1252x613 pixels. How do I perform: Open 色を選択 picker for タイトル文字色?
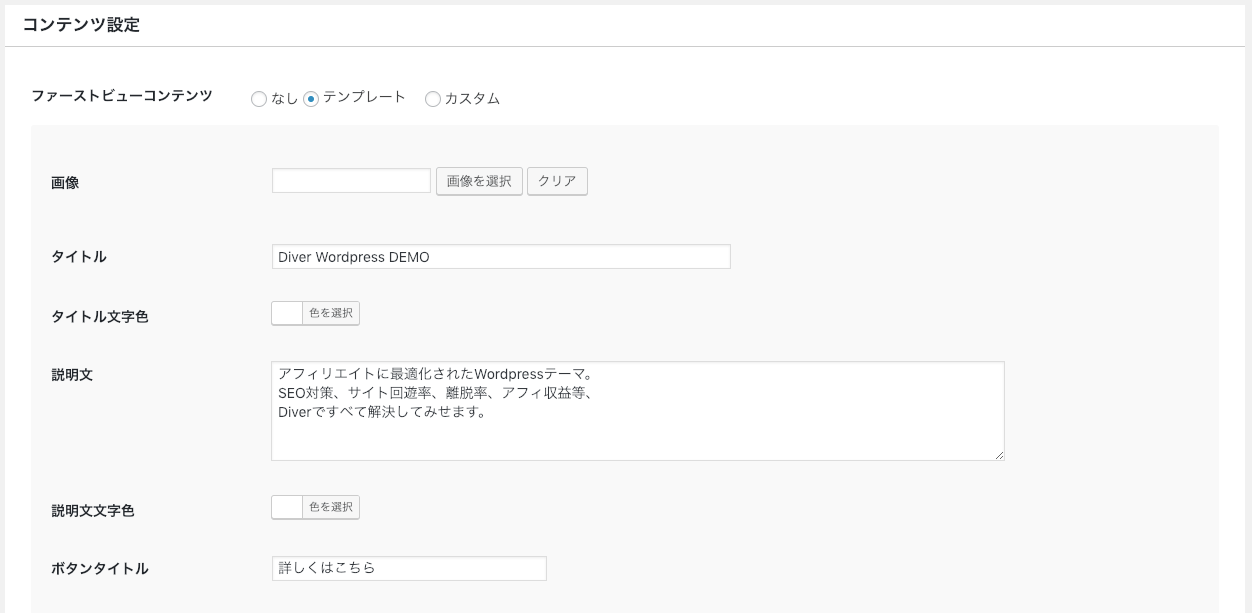(x=330, y=313)
